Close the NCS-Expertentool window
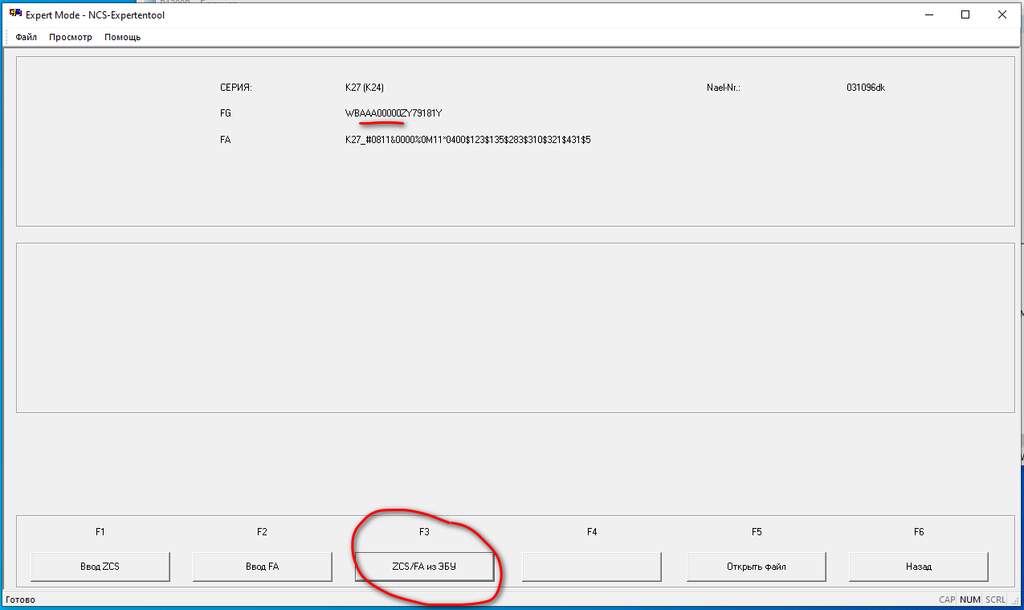Viewport: 1024px width, 610px height. click(x=1002, y=15)
